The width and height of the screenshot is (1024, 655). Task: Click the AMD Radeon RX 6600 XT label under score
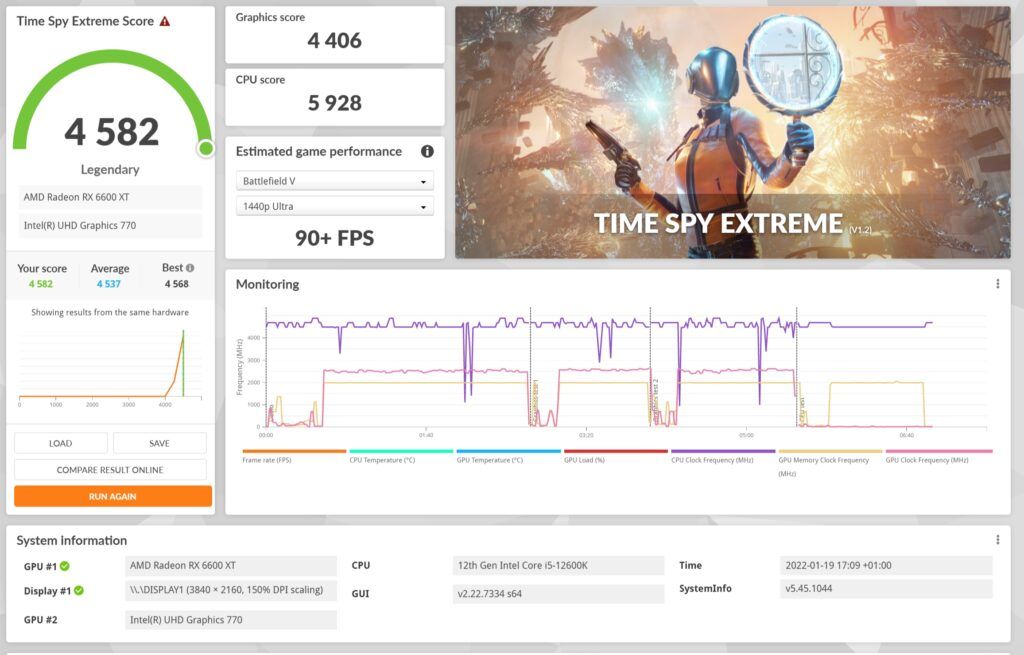tap(110, 197)
